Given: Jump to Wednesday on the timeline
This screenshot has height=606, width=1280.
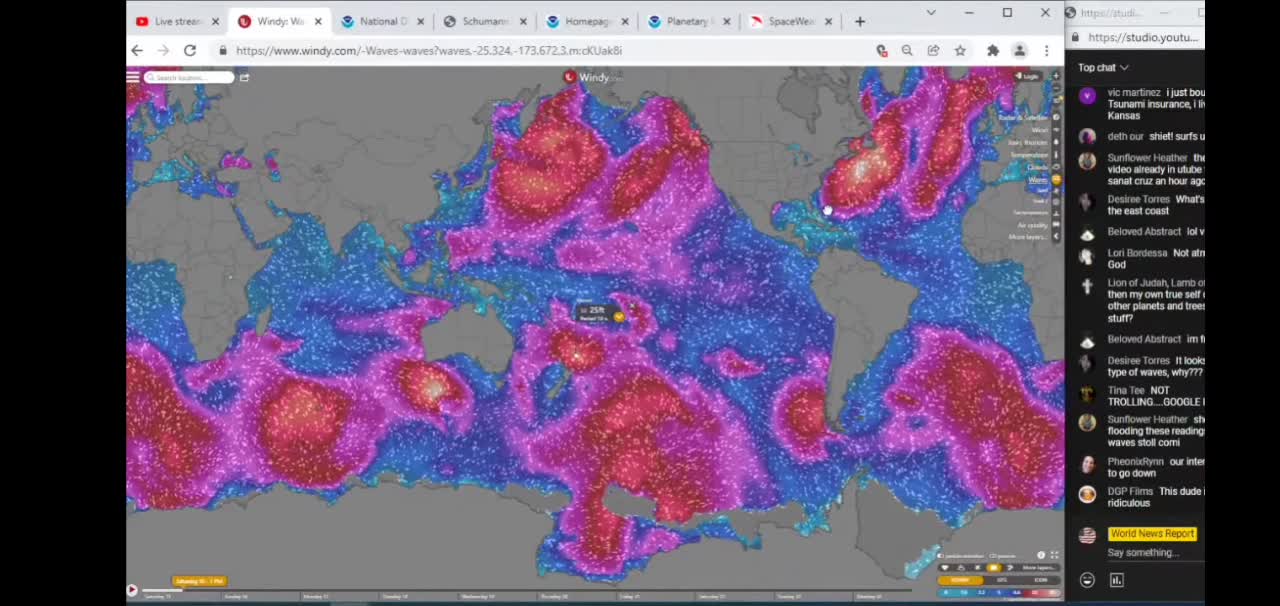Looking at the screenshot, I should click(x=477, y=597).
